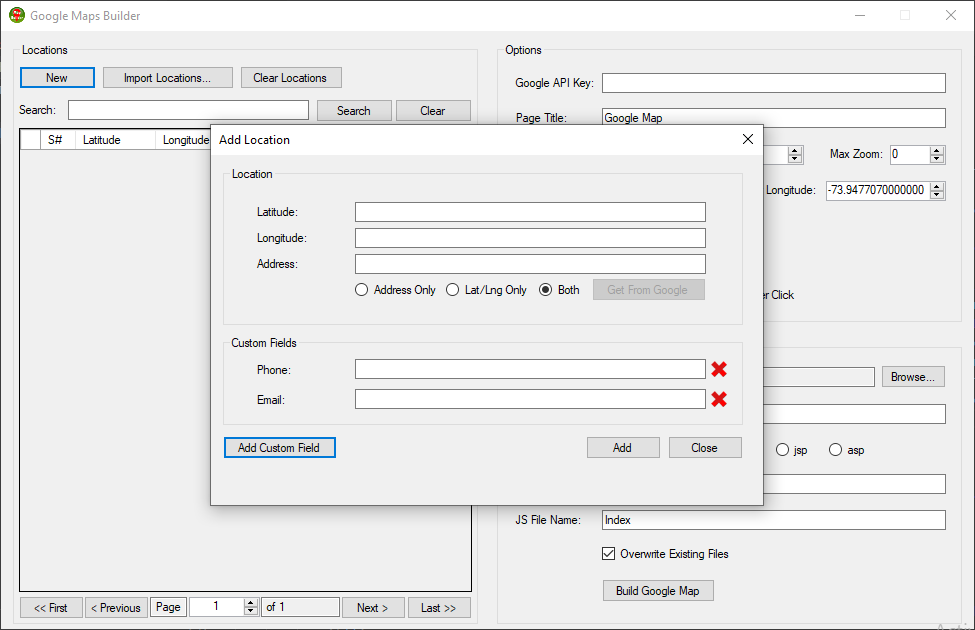Viewport: 975px width, 630px height.
Task: Click the New location button
Action: coord(56,77)
